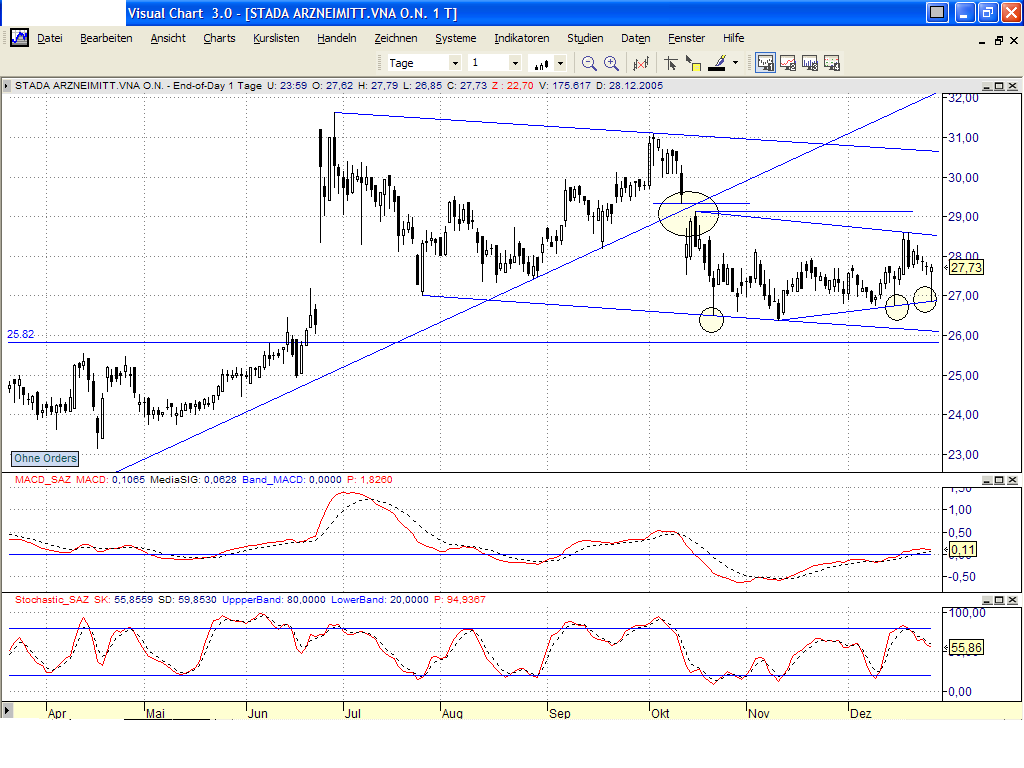Viewport: 1024px width, 768px height.
Task: Toggle the chart window 2 button
Action: pyautogui.click(x=790, y=62)
